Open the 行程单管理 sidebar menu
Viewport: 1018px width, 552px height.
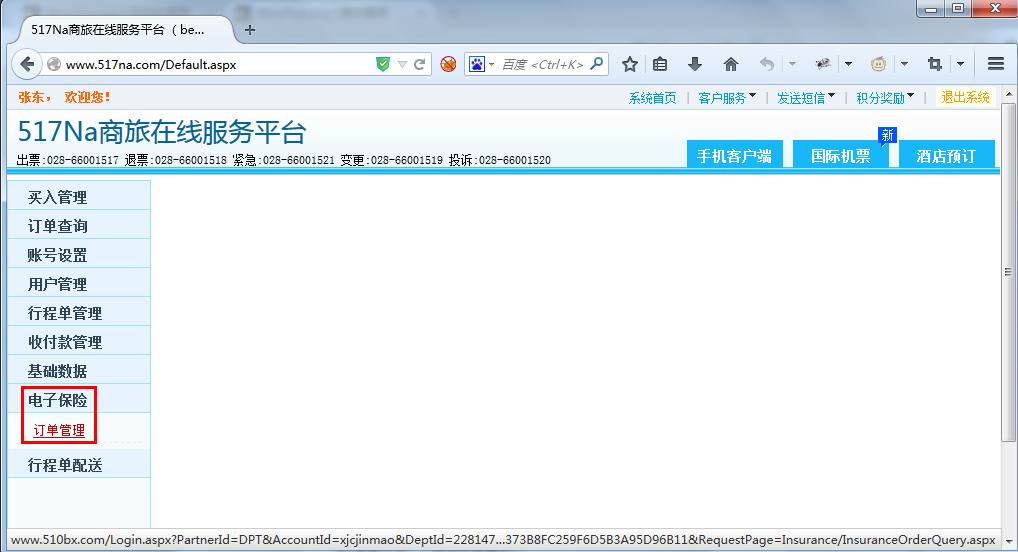[x=79, y=313]
